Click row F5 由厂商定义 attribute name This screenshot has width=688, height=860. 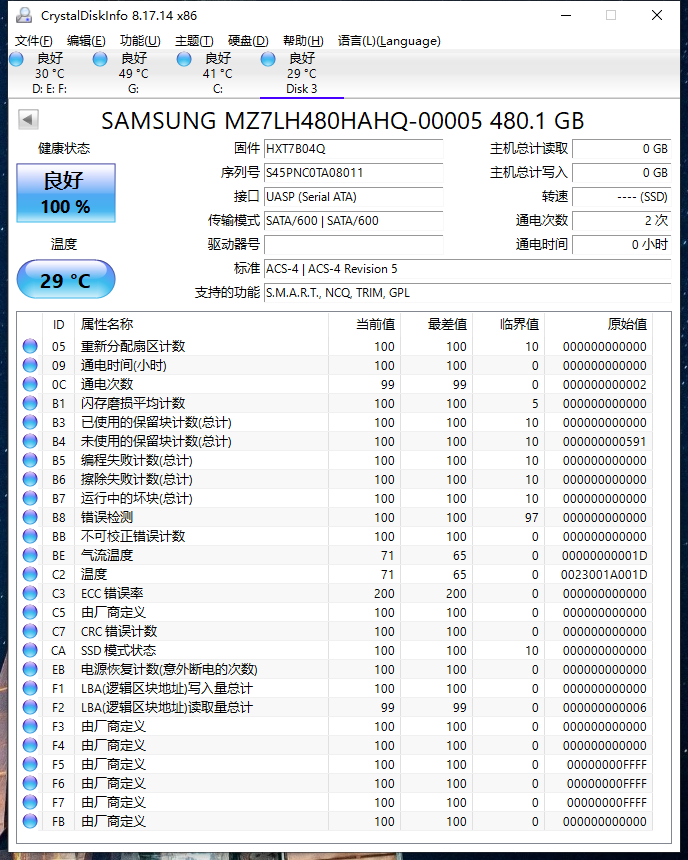click(x=113, y=764)
